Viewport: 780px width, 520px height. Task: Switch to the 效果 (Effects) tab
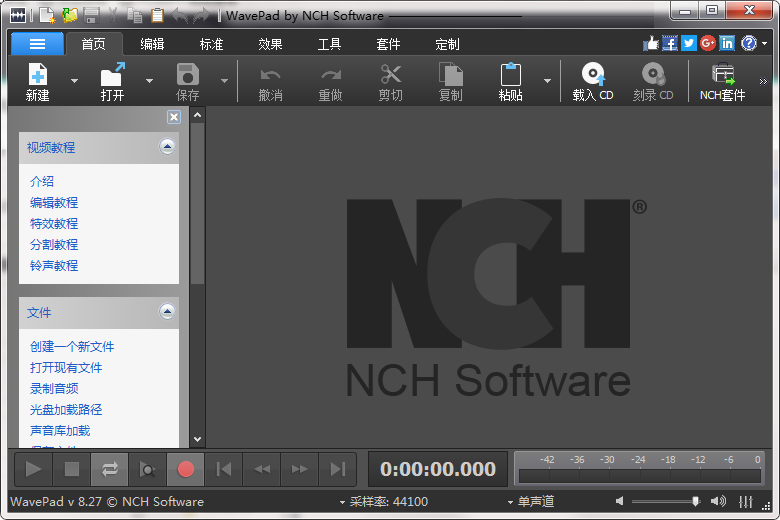pos(270,44)
